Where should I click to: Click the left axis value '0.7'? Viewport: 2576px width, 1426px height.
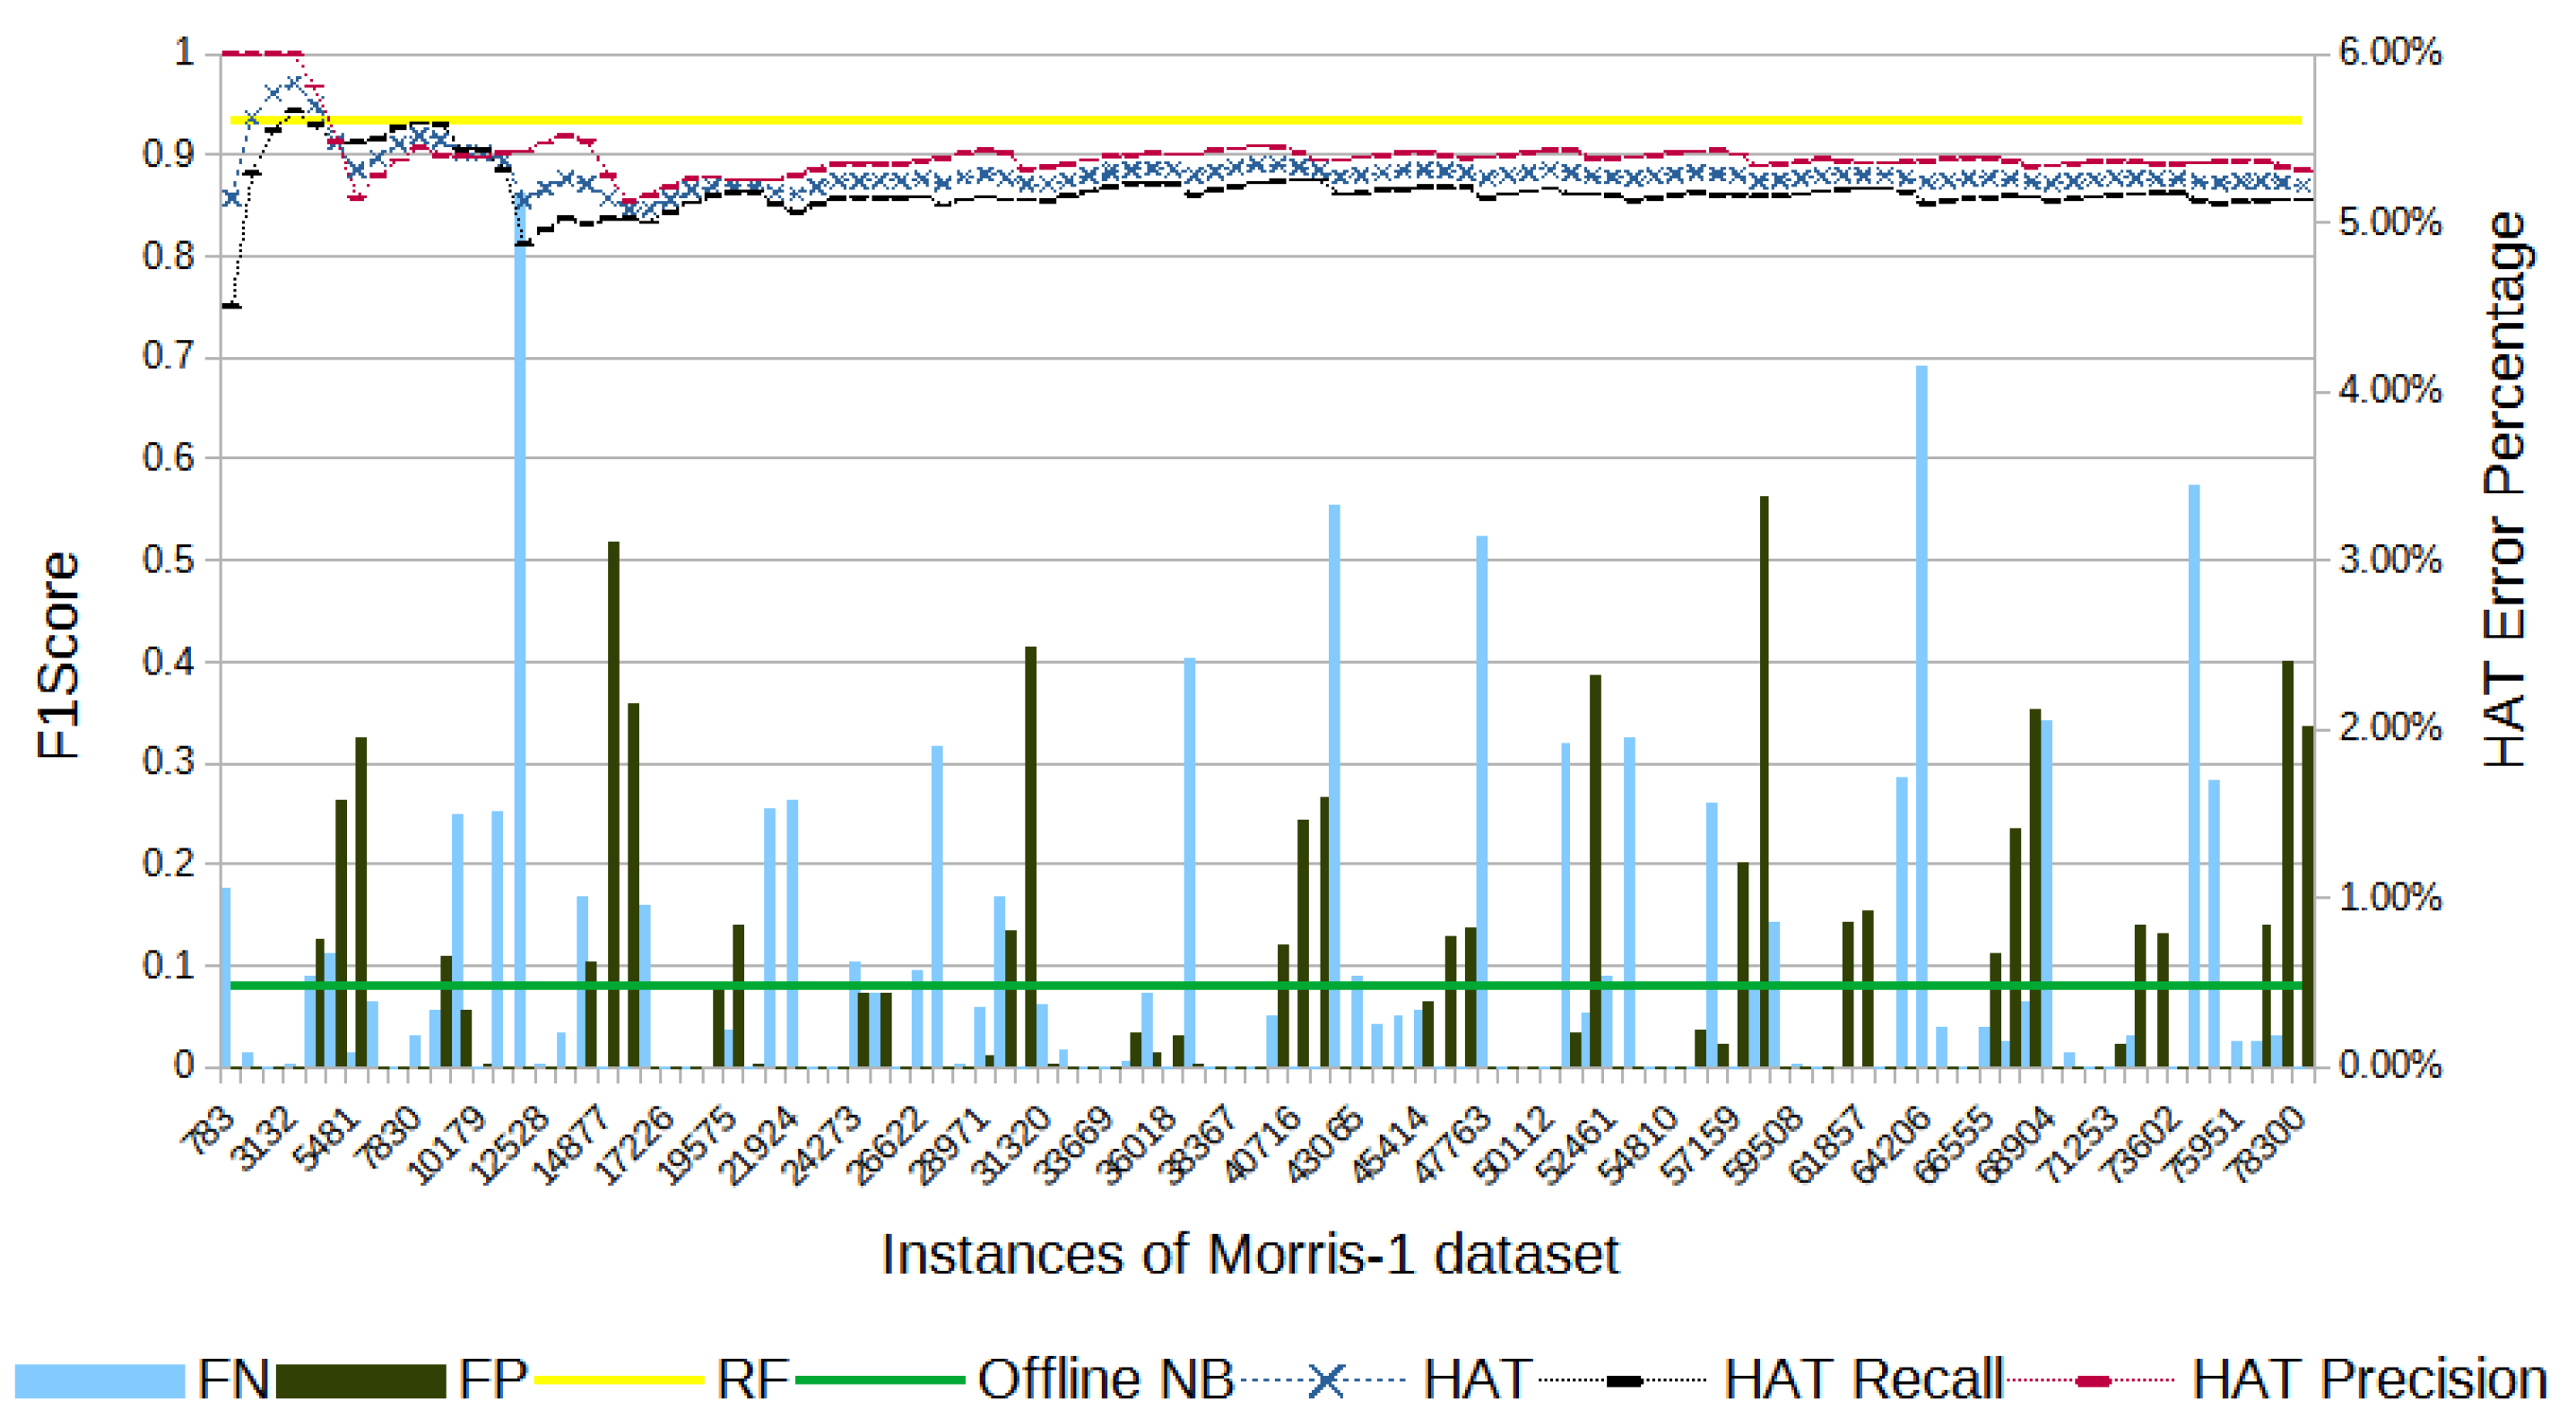(x=169, y=357)
